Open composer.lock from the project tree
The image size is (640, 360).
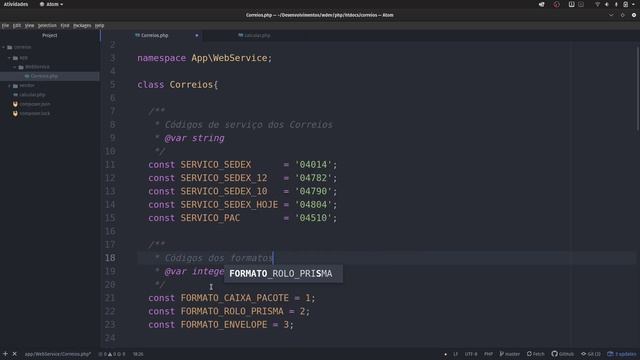click(35, 113)
